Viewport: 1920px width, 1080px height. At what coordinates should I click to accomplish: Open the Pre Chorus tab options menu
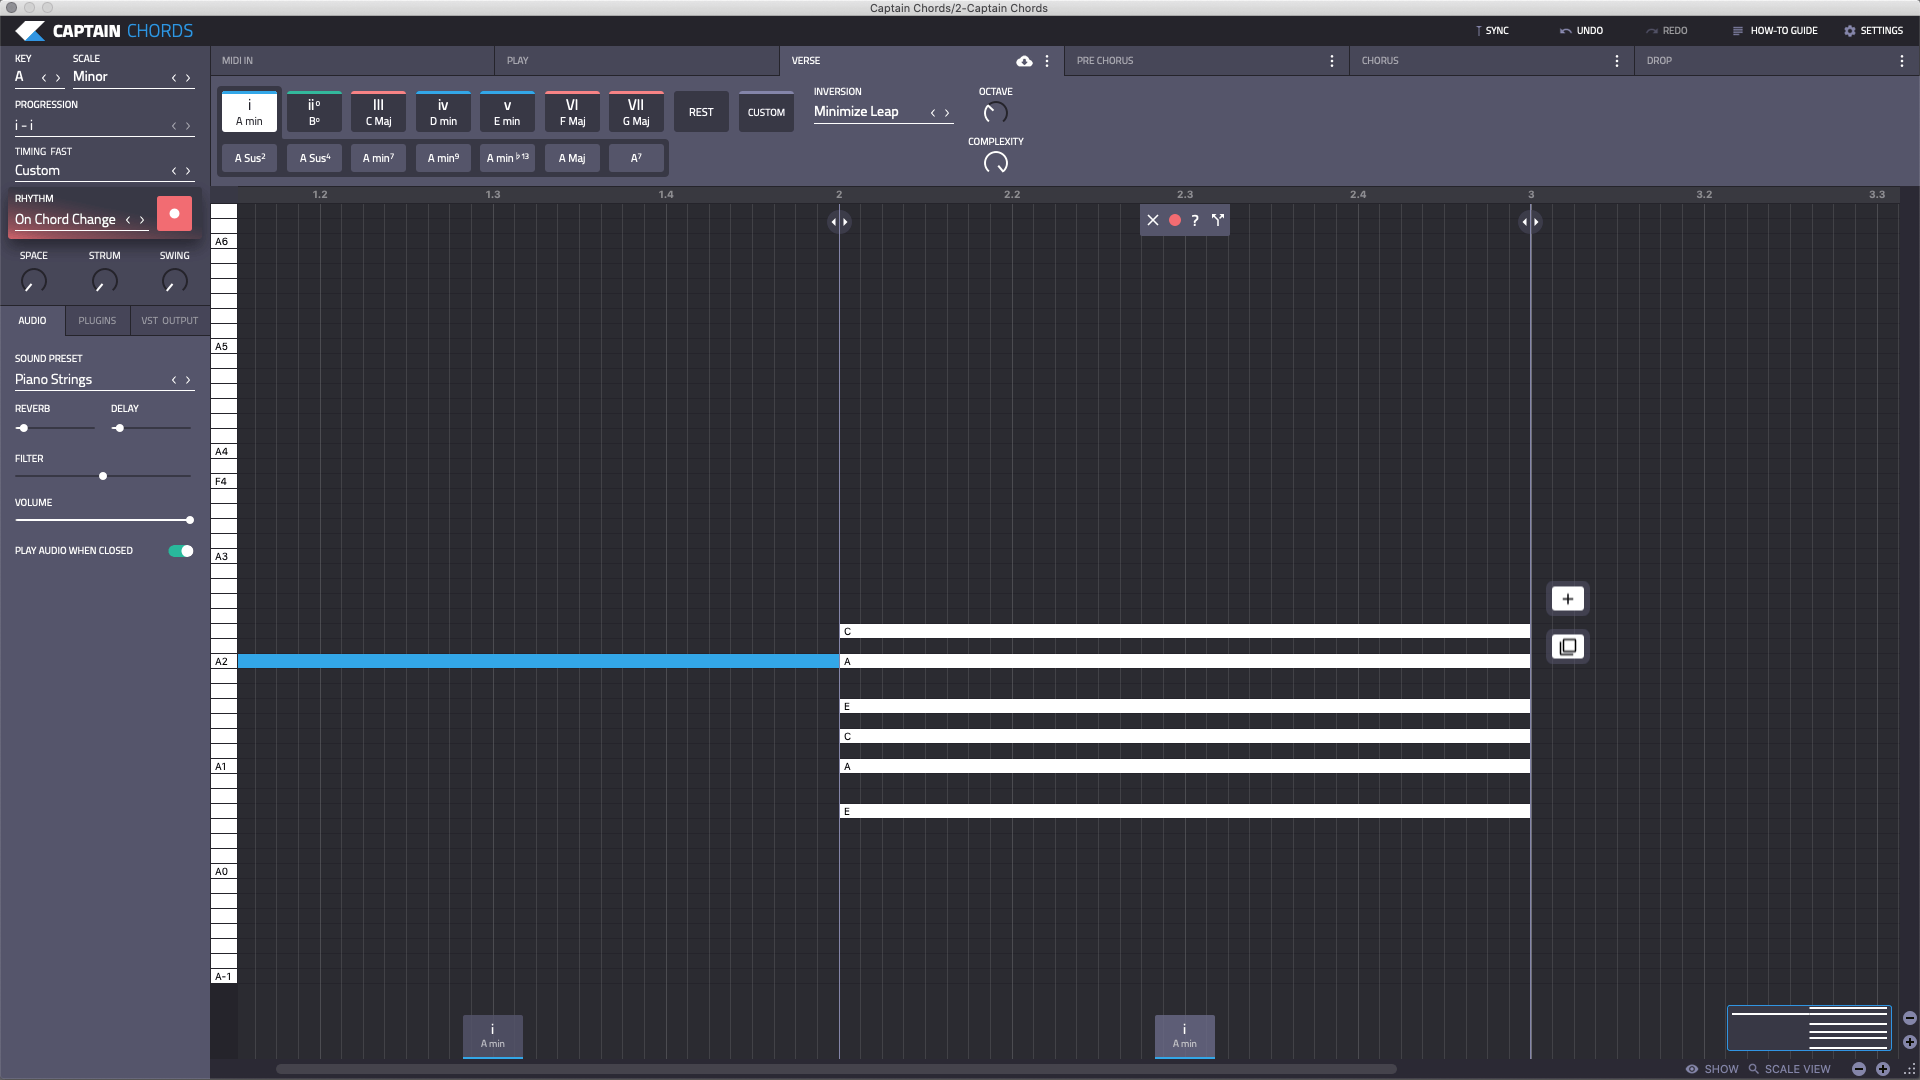pyautogui.click(x=1332, y=61)
